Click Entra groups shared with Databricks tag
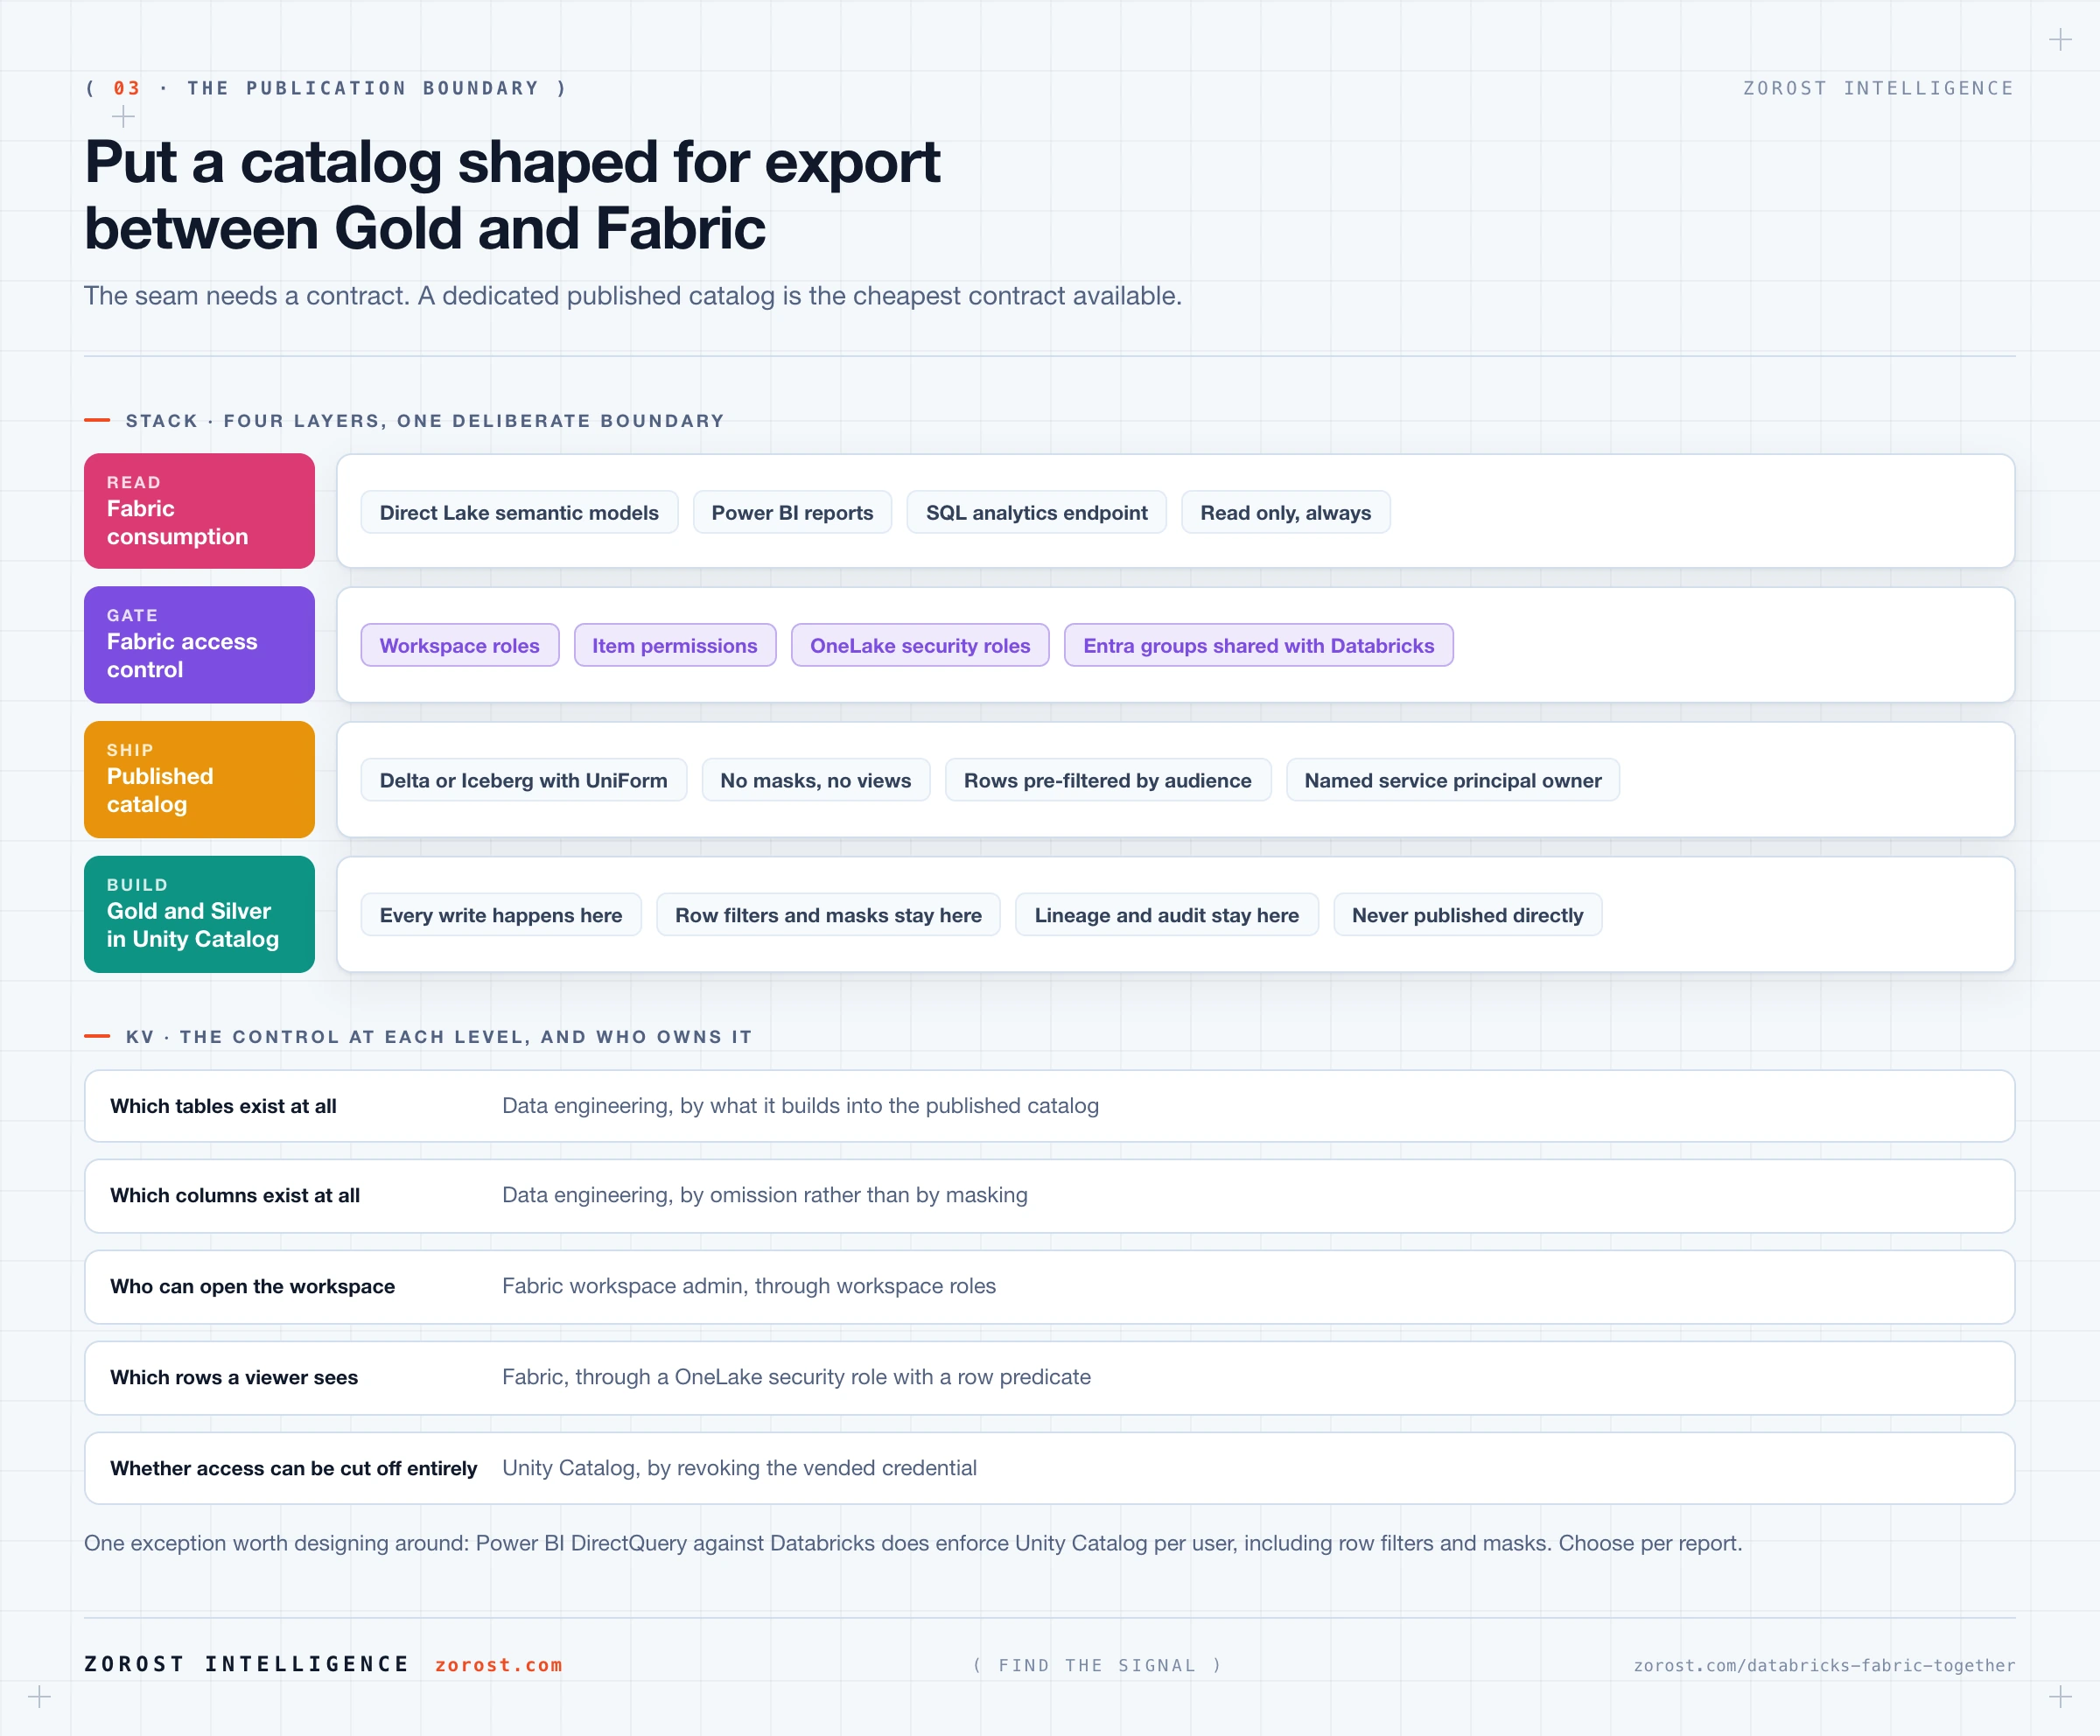The height and width of the screenshot is (1736, 2100). [1258, 645]
